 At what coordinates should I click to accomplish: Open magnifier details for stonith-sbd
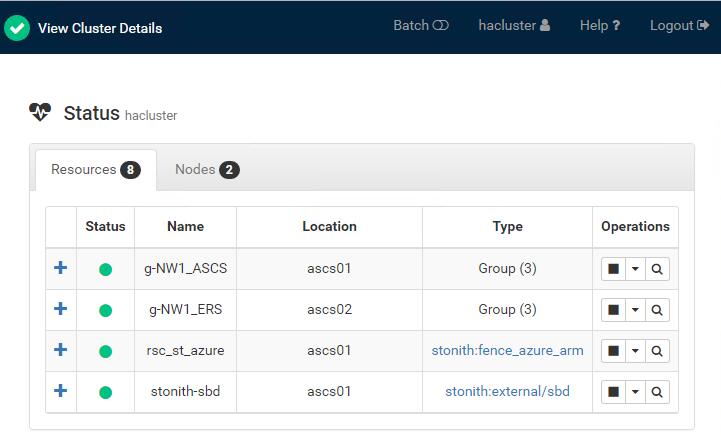(x=657, y=392)
